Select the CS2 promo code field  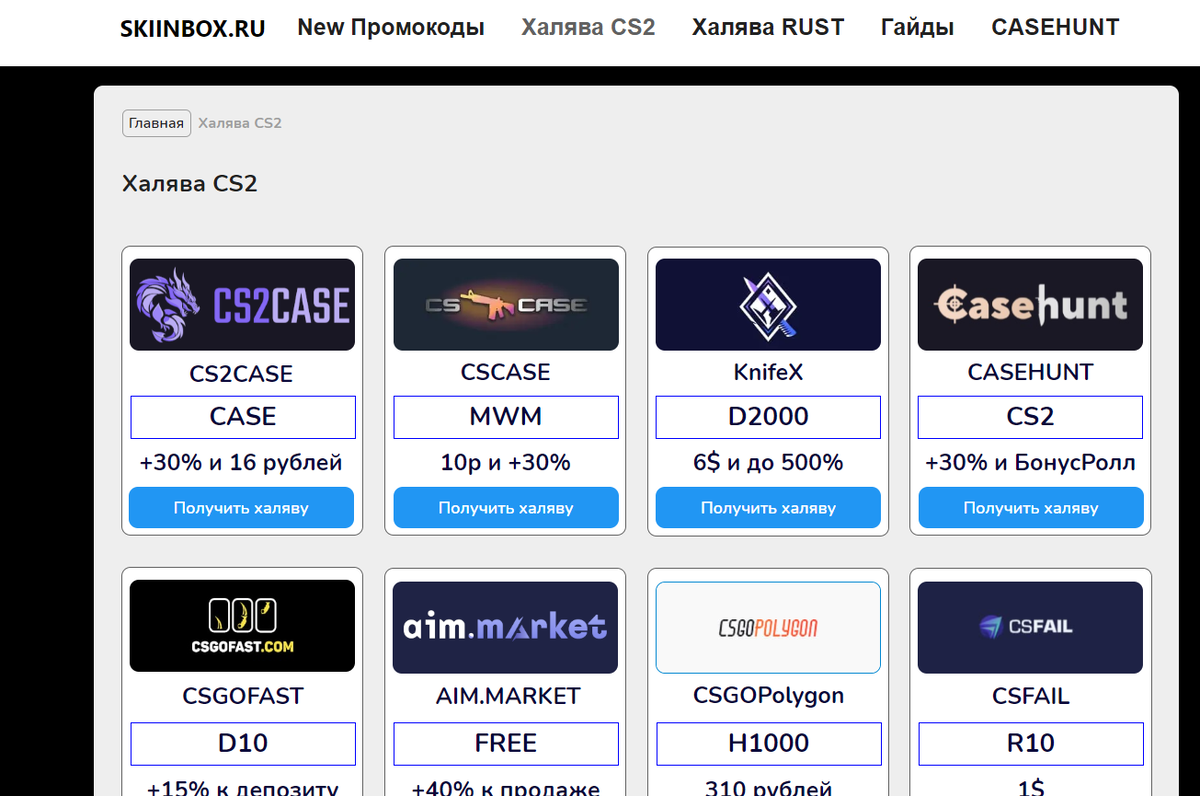coord(1030,417)
